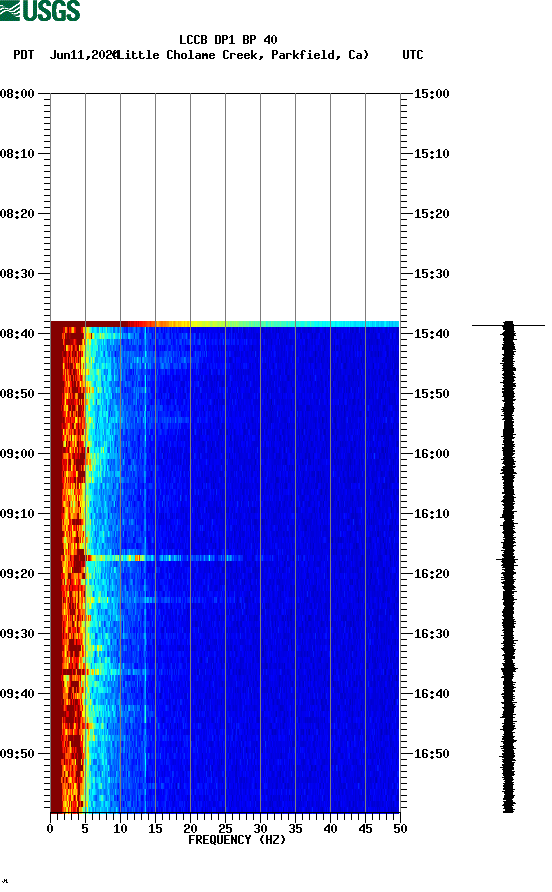Screen dimensions: 552x892
Task: Click the colored data-start band at 08:38
Action: pyautogui.click(x=225, y=324)
